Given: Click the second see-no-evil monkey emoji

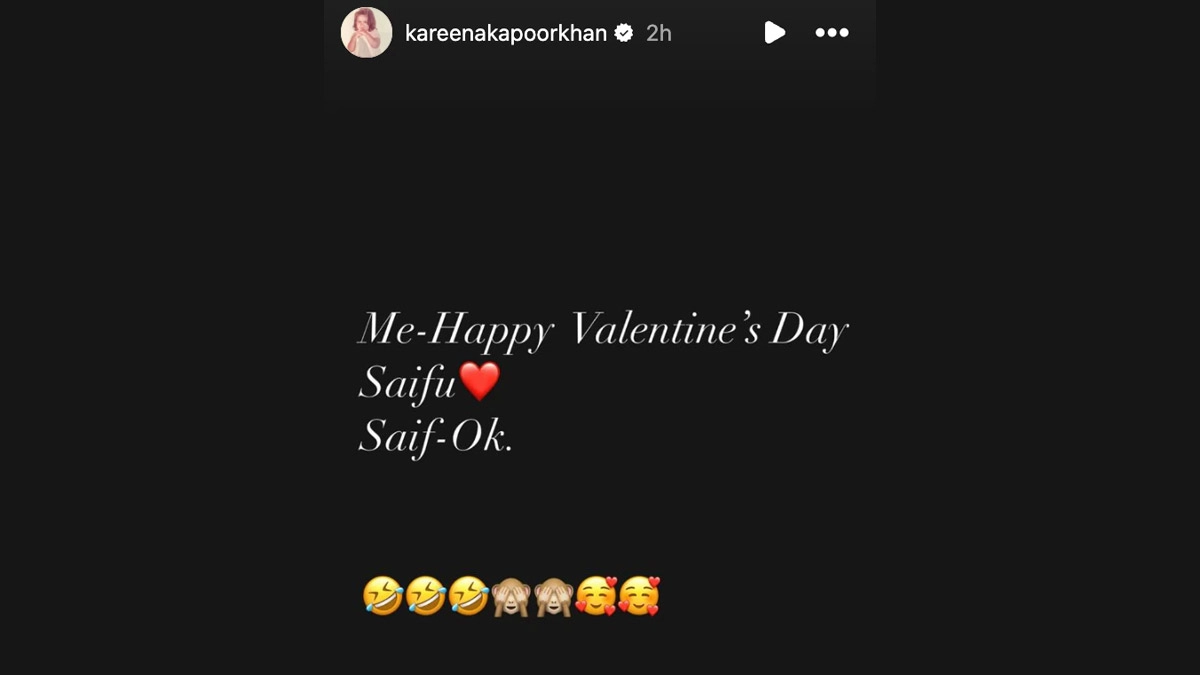Looking at the screenshot, I should point(553,596).
